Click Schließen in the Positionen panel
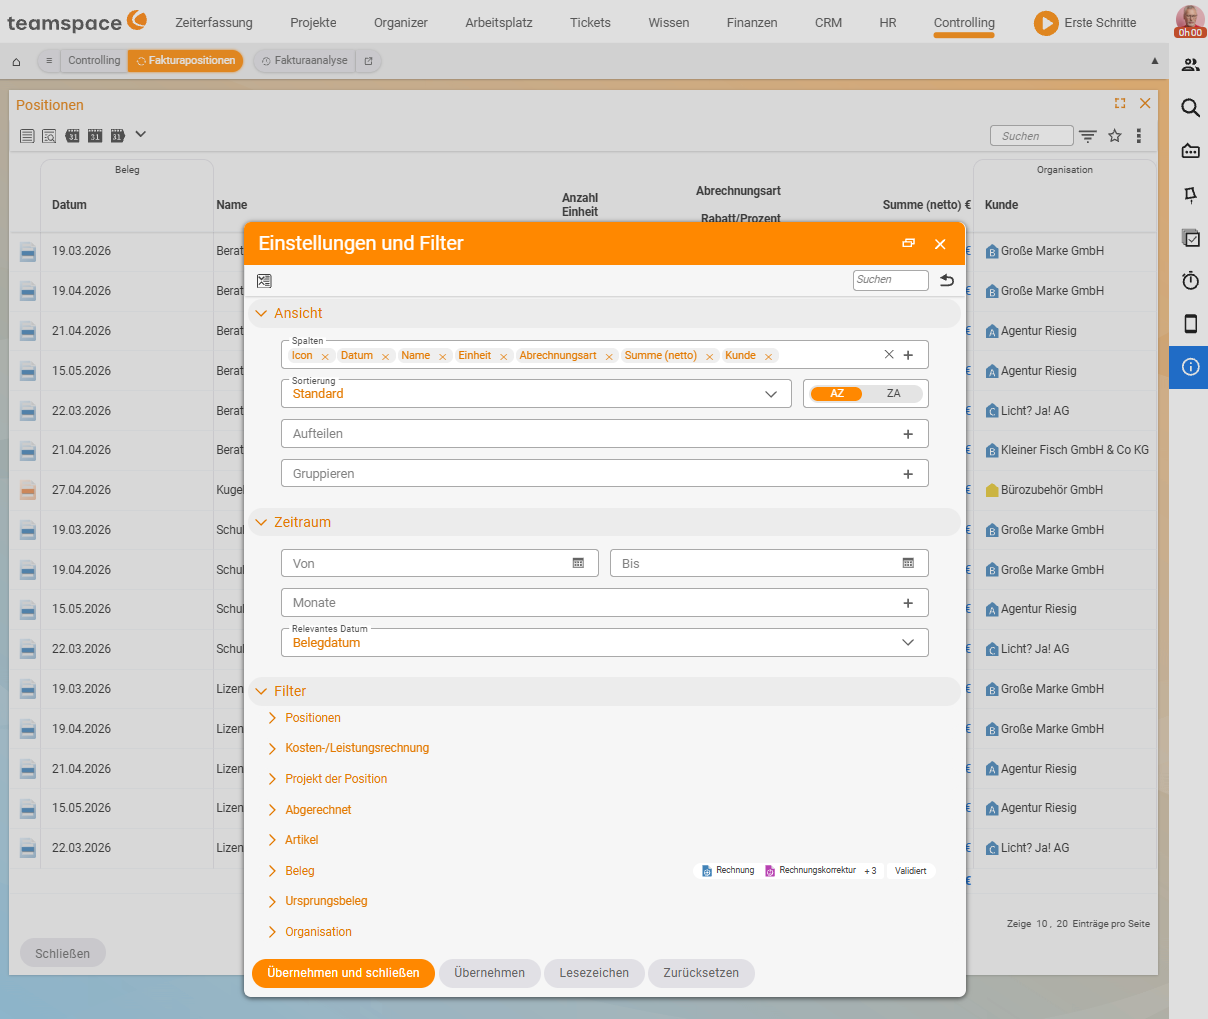 [x=63, y=953]
